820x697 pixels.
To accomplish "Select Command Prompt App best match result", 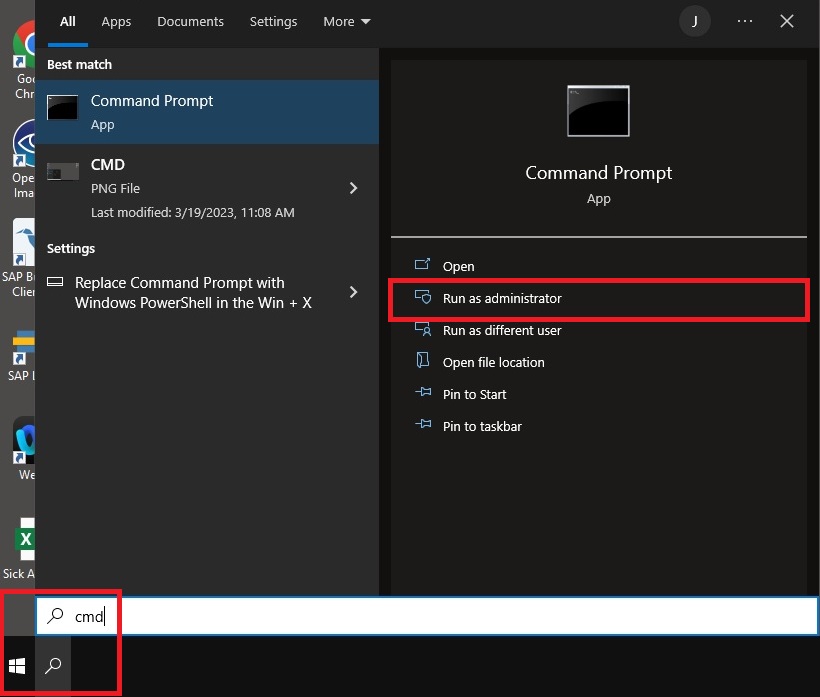I will (207, 112).
